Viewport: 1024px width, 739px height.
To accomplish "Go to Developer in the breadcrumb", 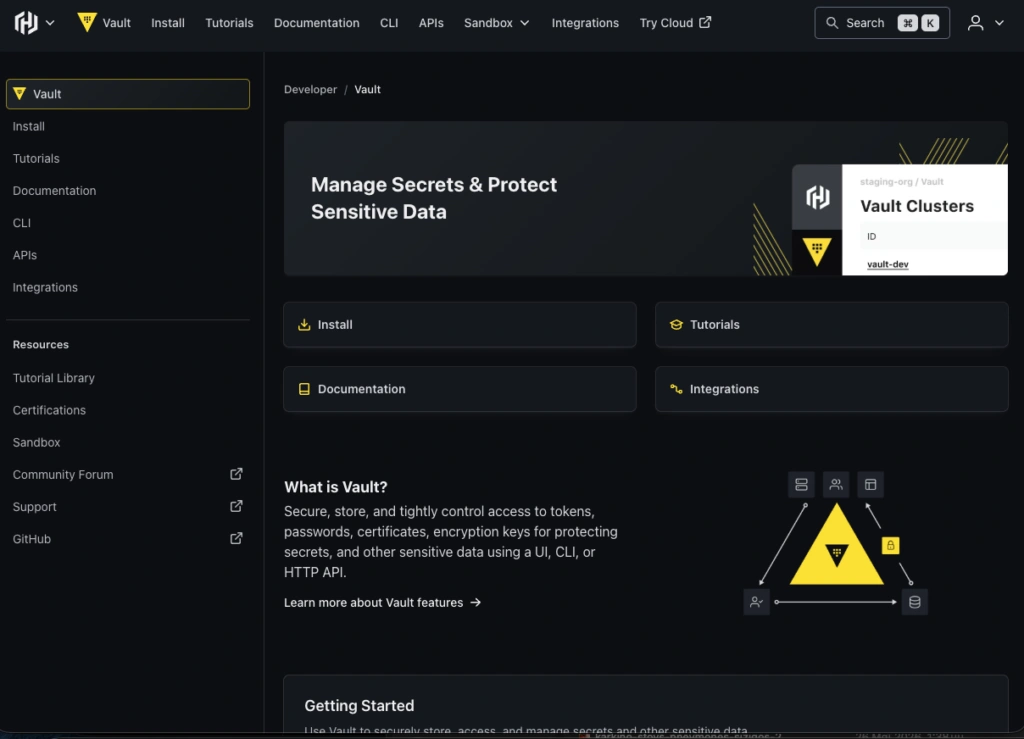I will click(x=310, y=89).
